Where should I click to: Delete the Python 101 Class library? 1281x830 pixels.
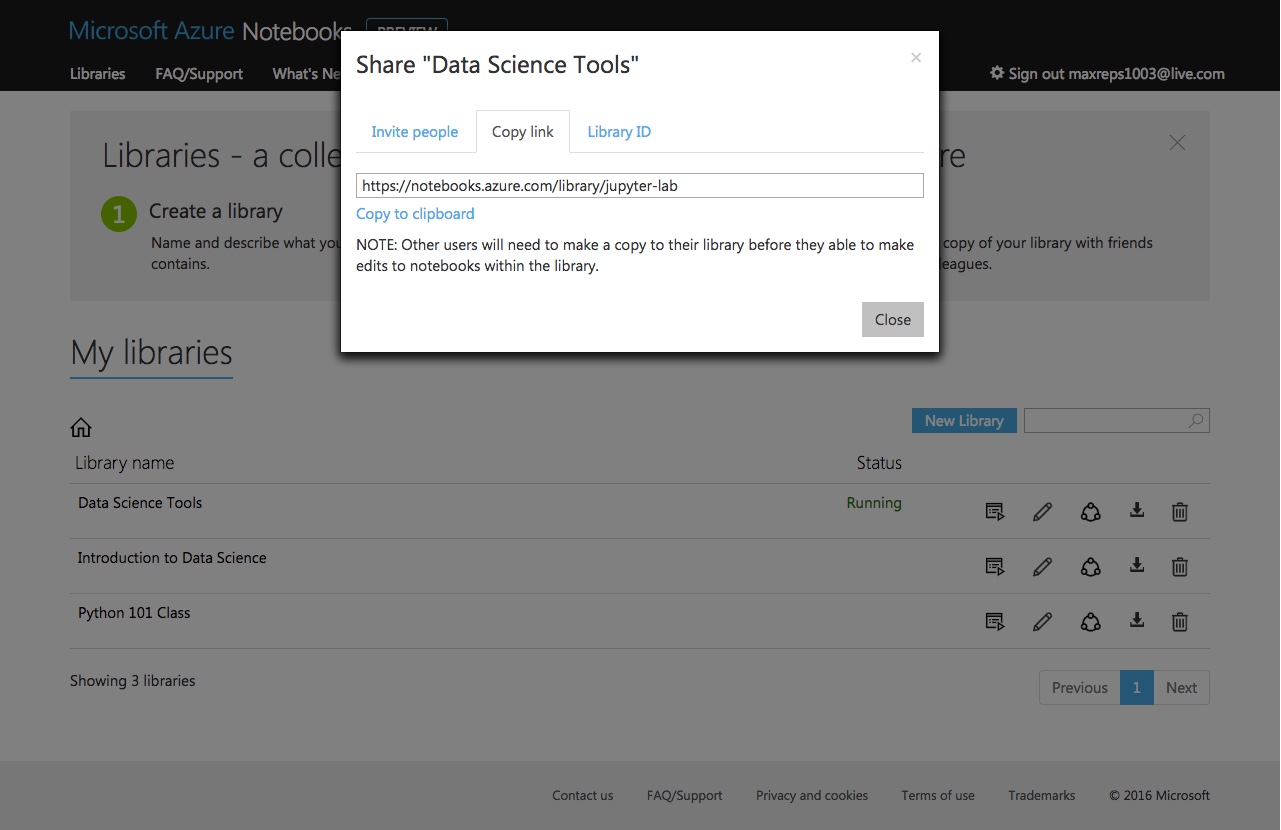[x=1180, y=622]
